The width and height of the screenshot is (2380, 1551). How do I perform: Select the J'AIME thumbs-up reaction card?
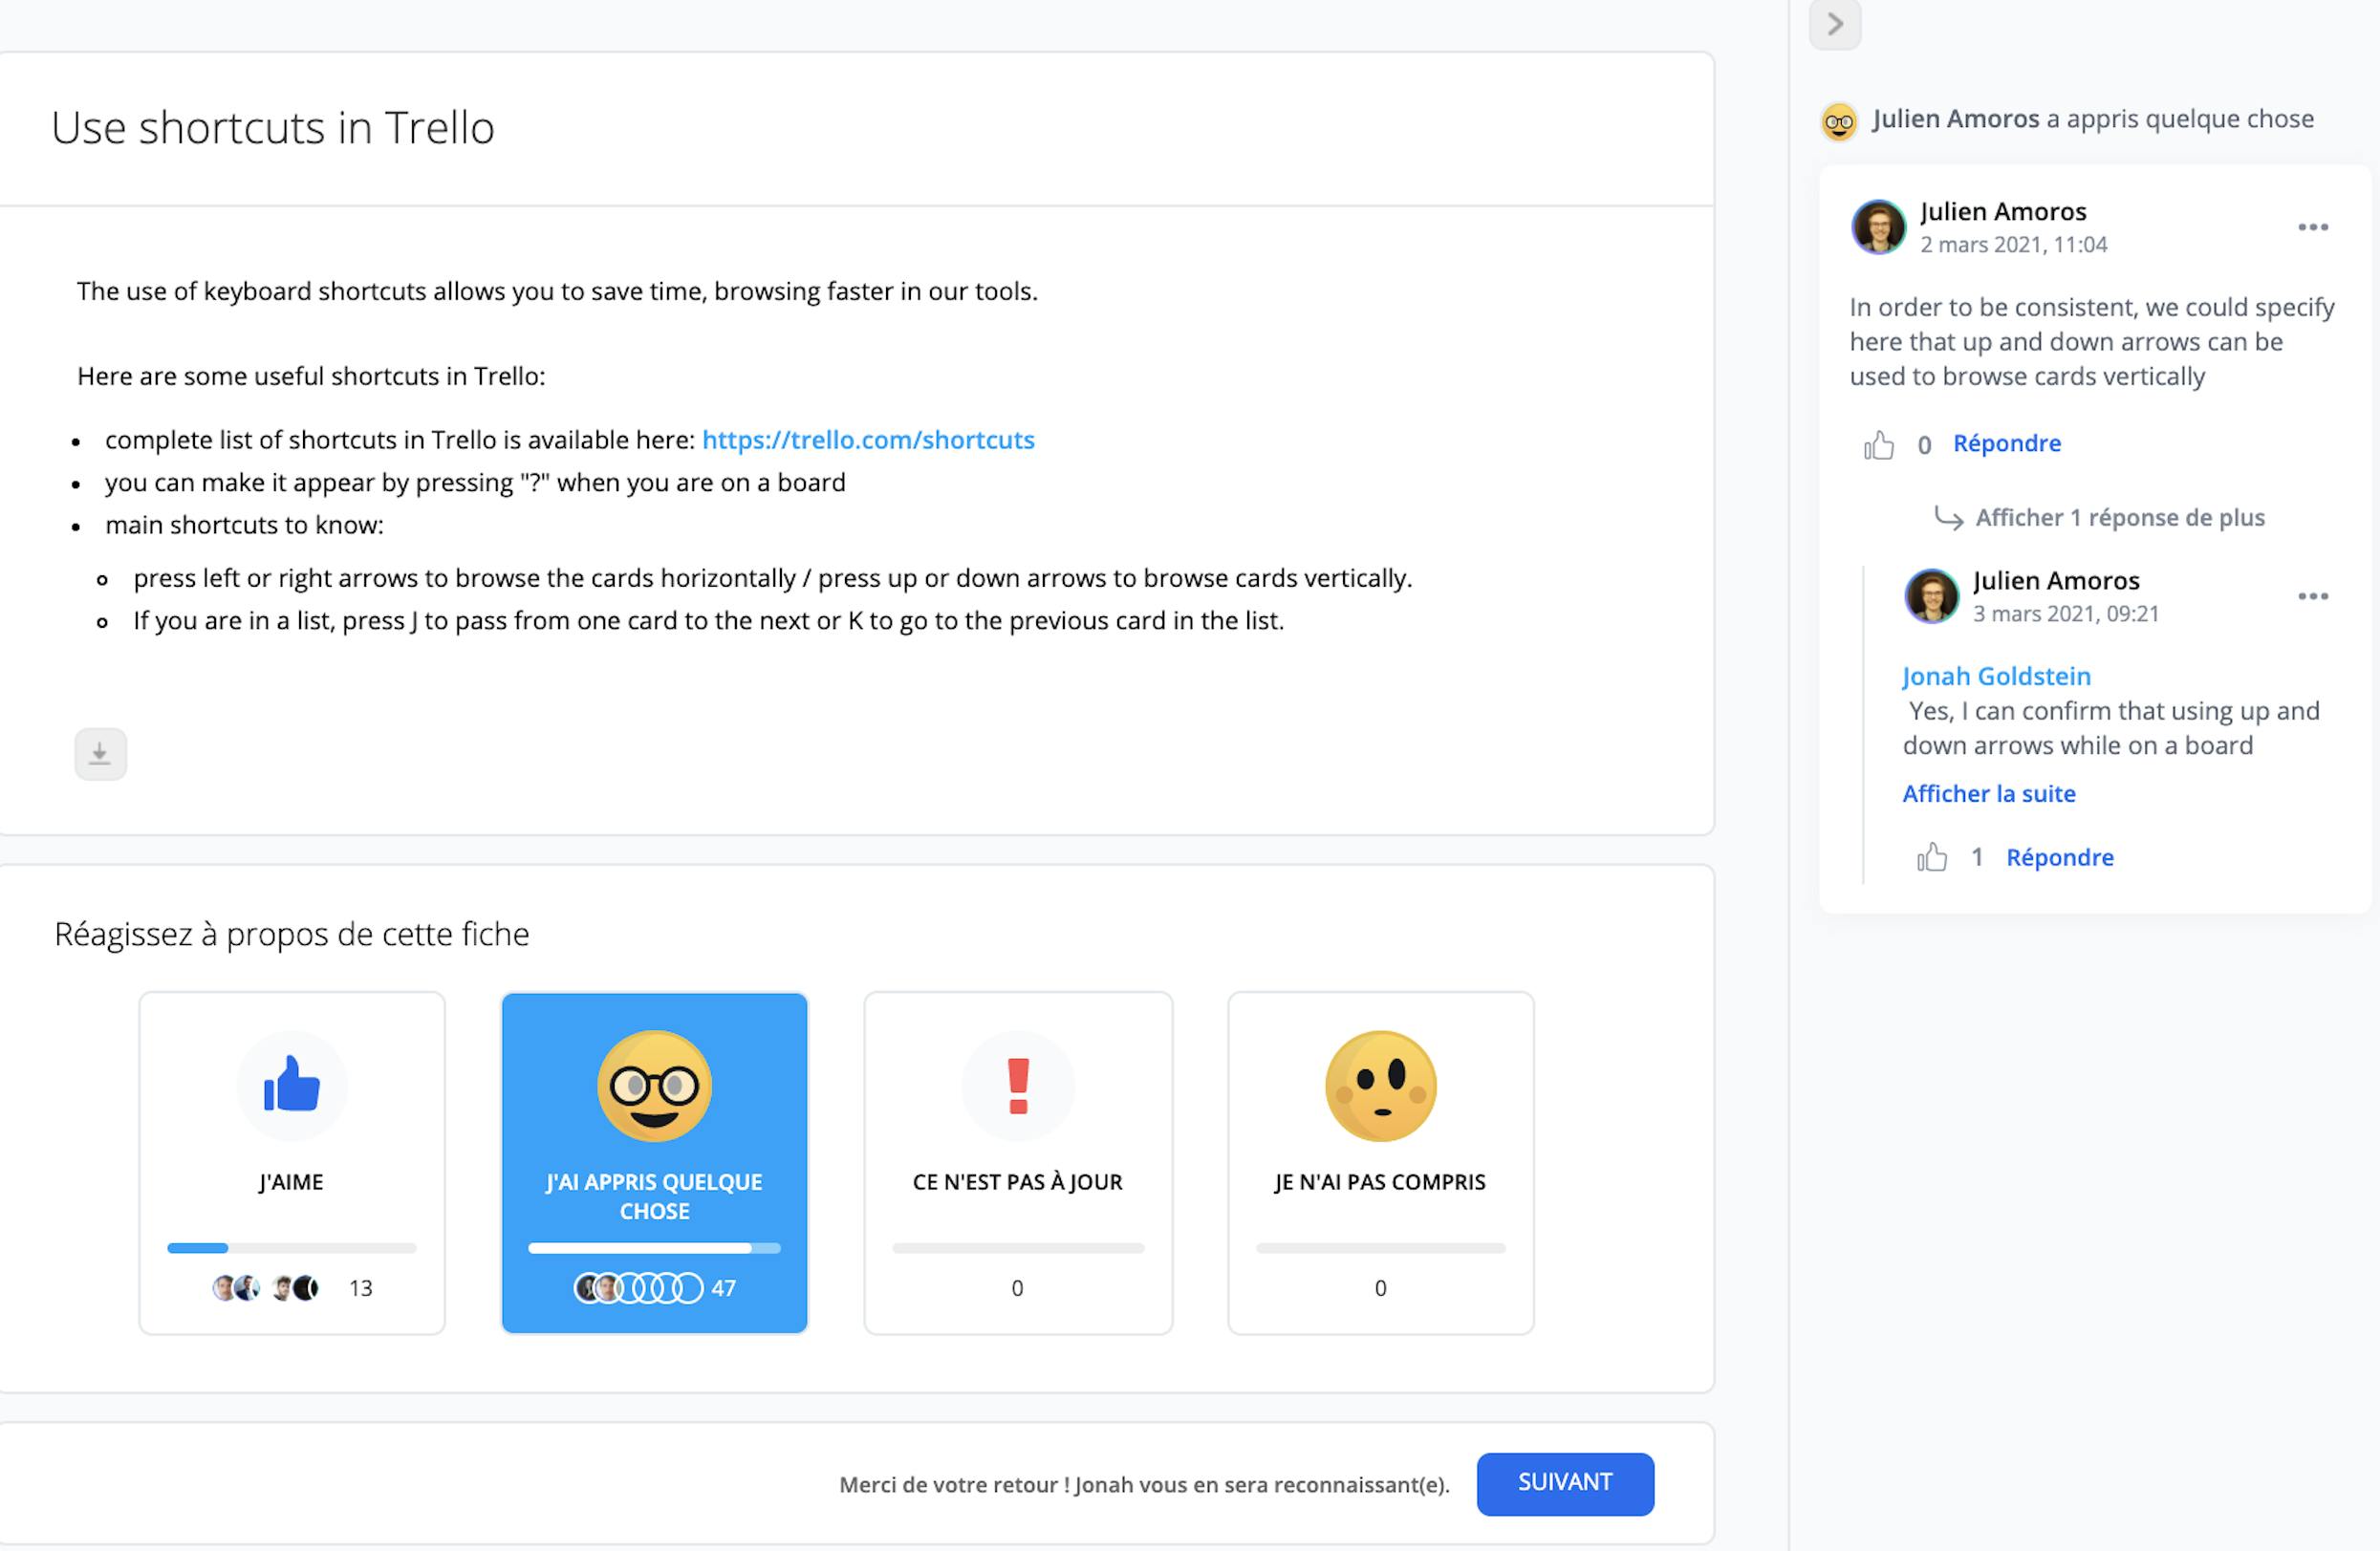coord(292,1163)
